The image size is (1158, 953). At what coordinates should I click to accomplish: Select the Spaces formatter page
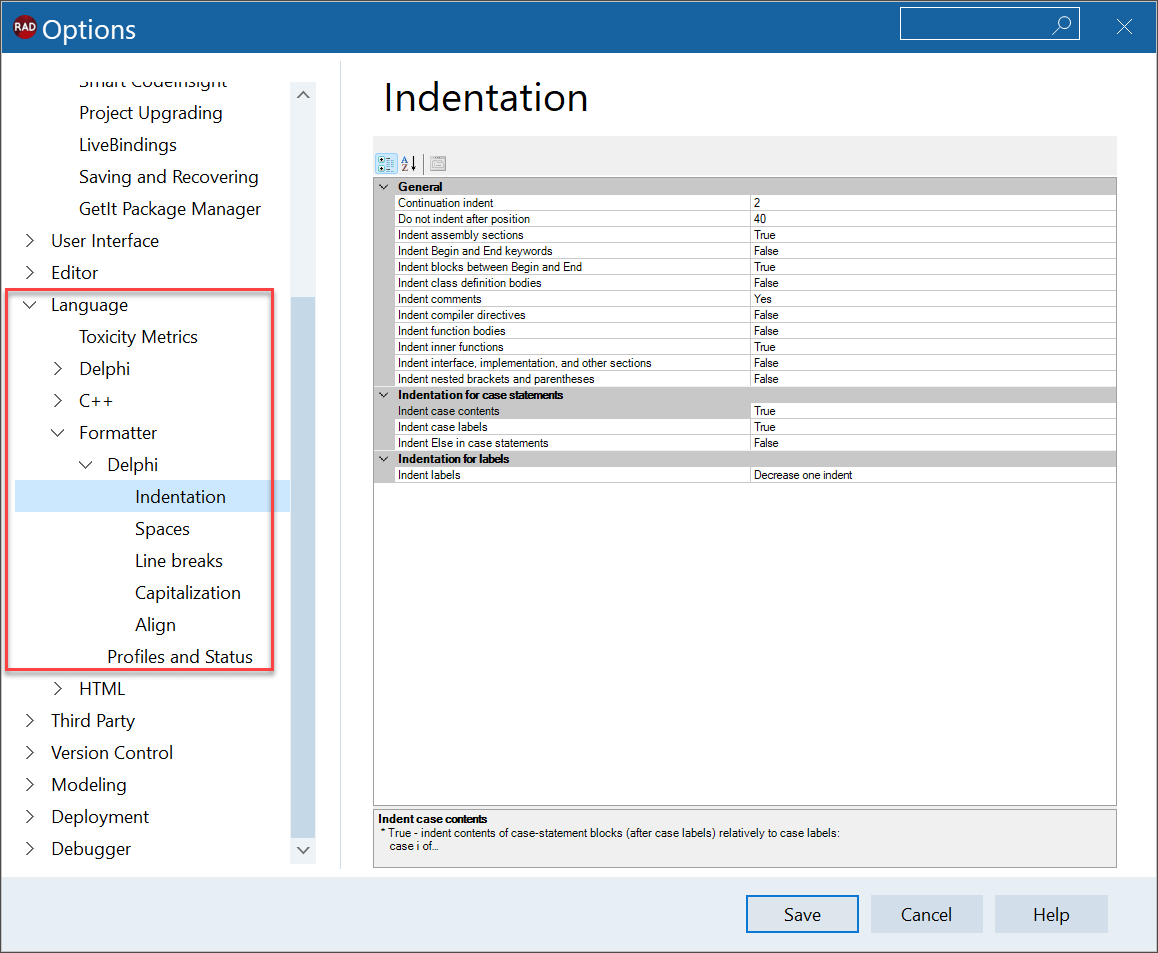point(162,529)
